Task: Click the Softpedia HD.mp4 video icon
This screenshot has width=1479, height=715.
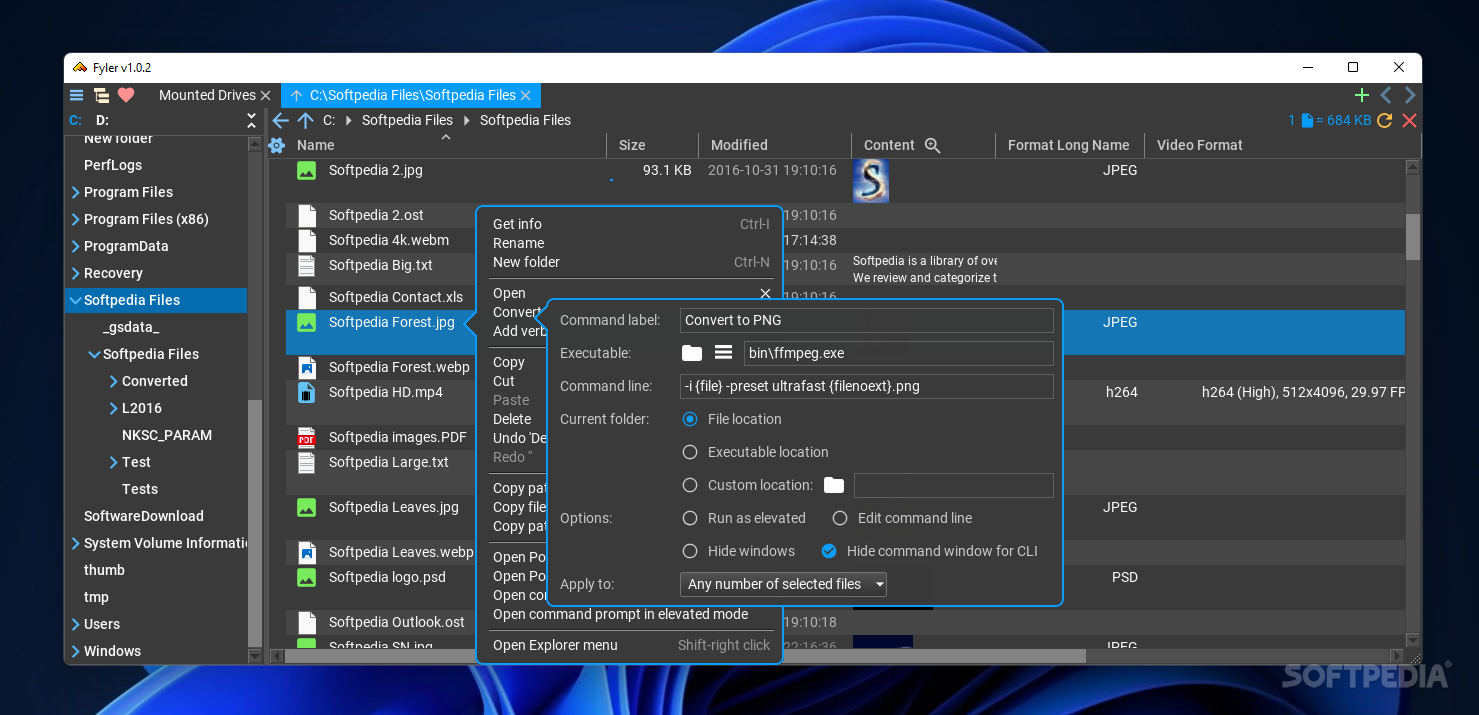Action: point(307,392)
